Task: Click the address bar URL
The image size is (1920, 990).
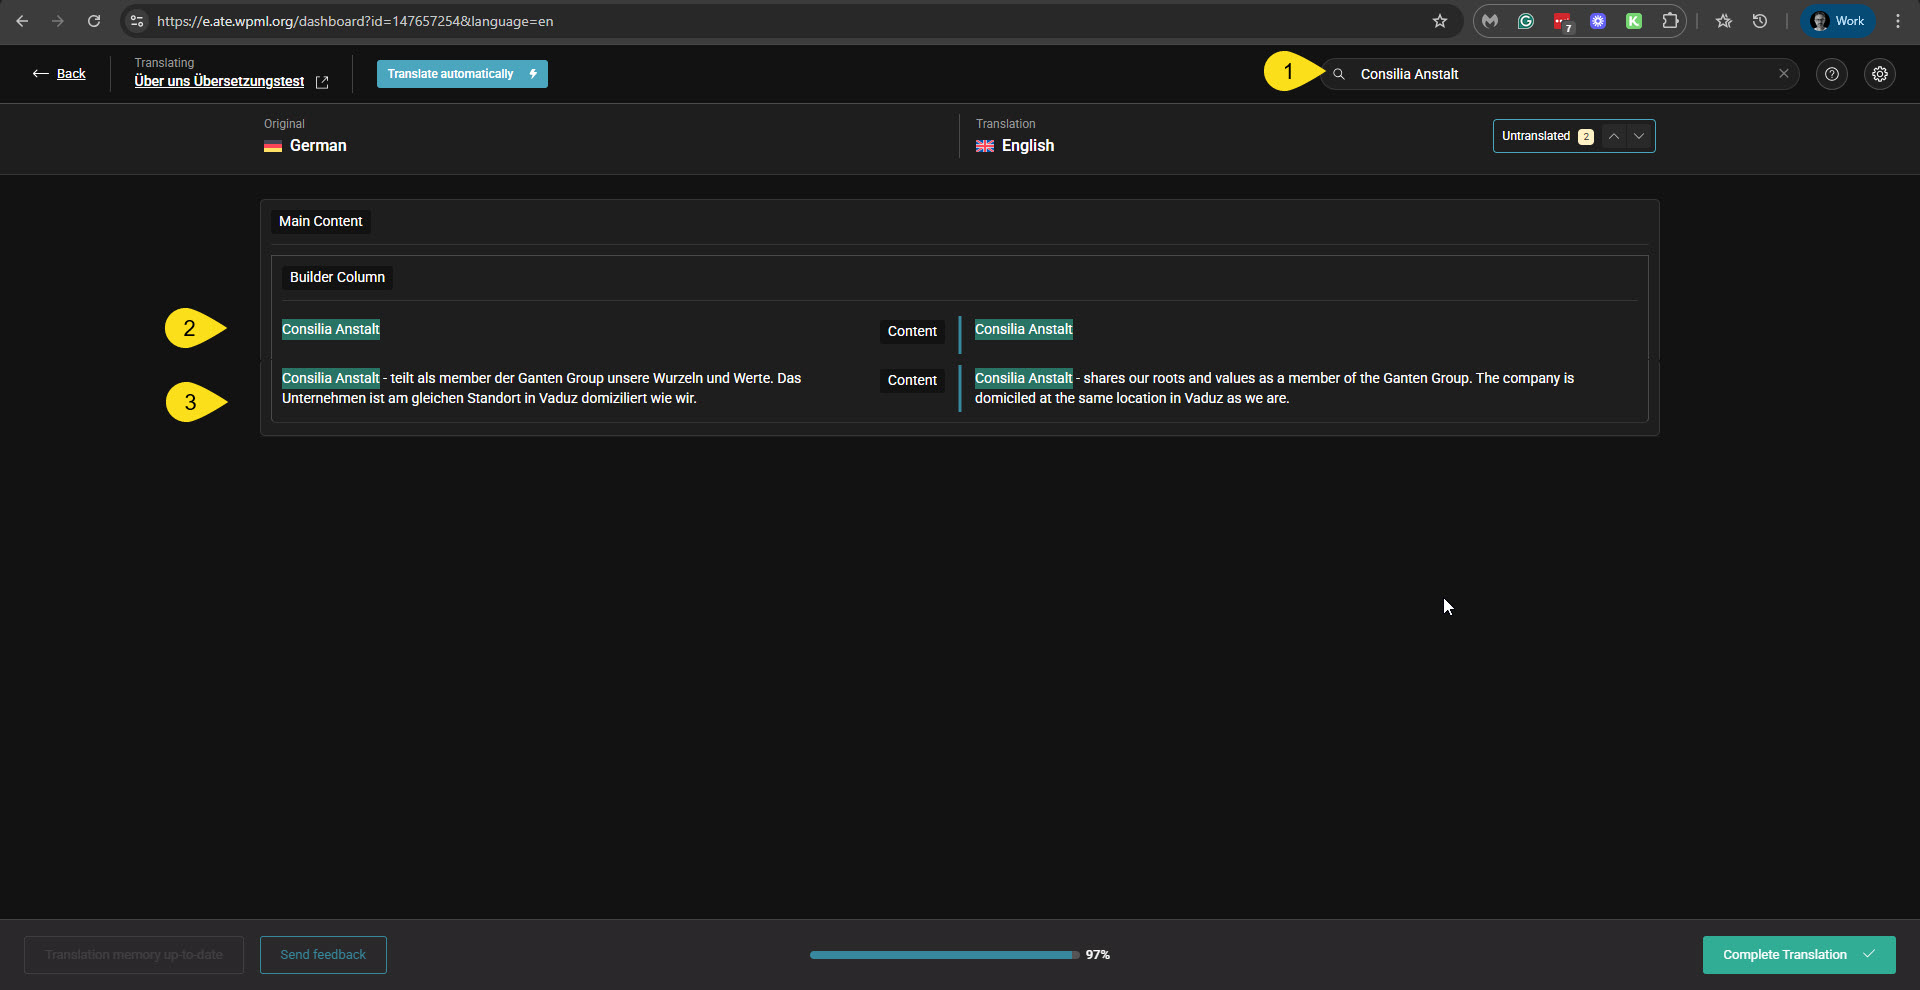Action: pos(355,21)
